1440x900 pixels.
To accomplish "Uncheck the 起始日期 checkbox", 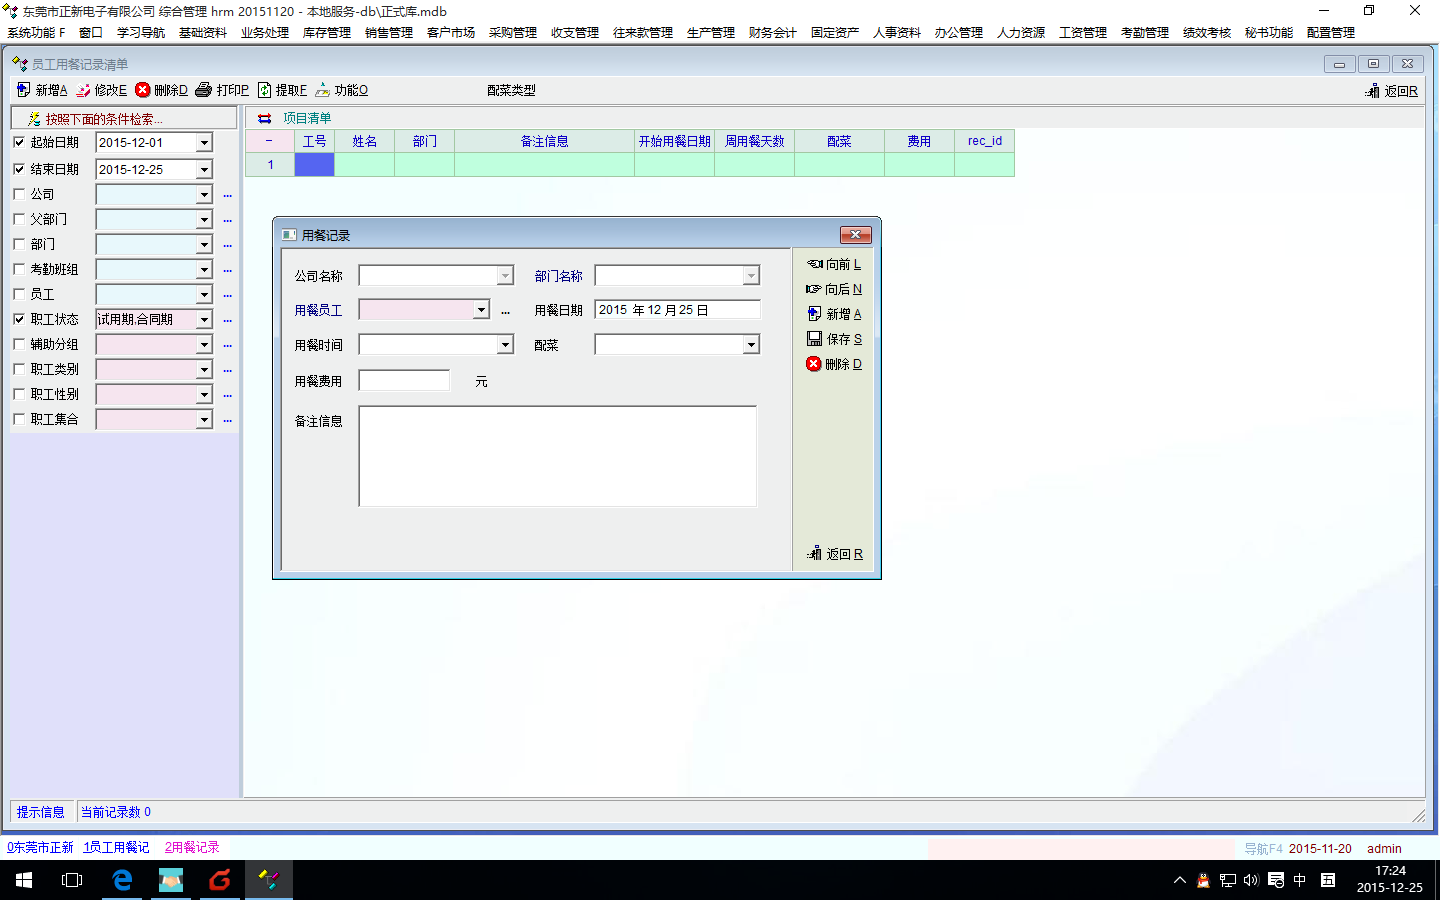I will (x=19, y=142).
